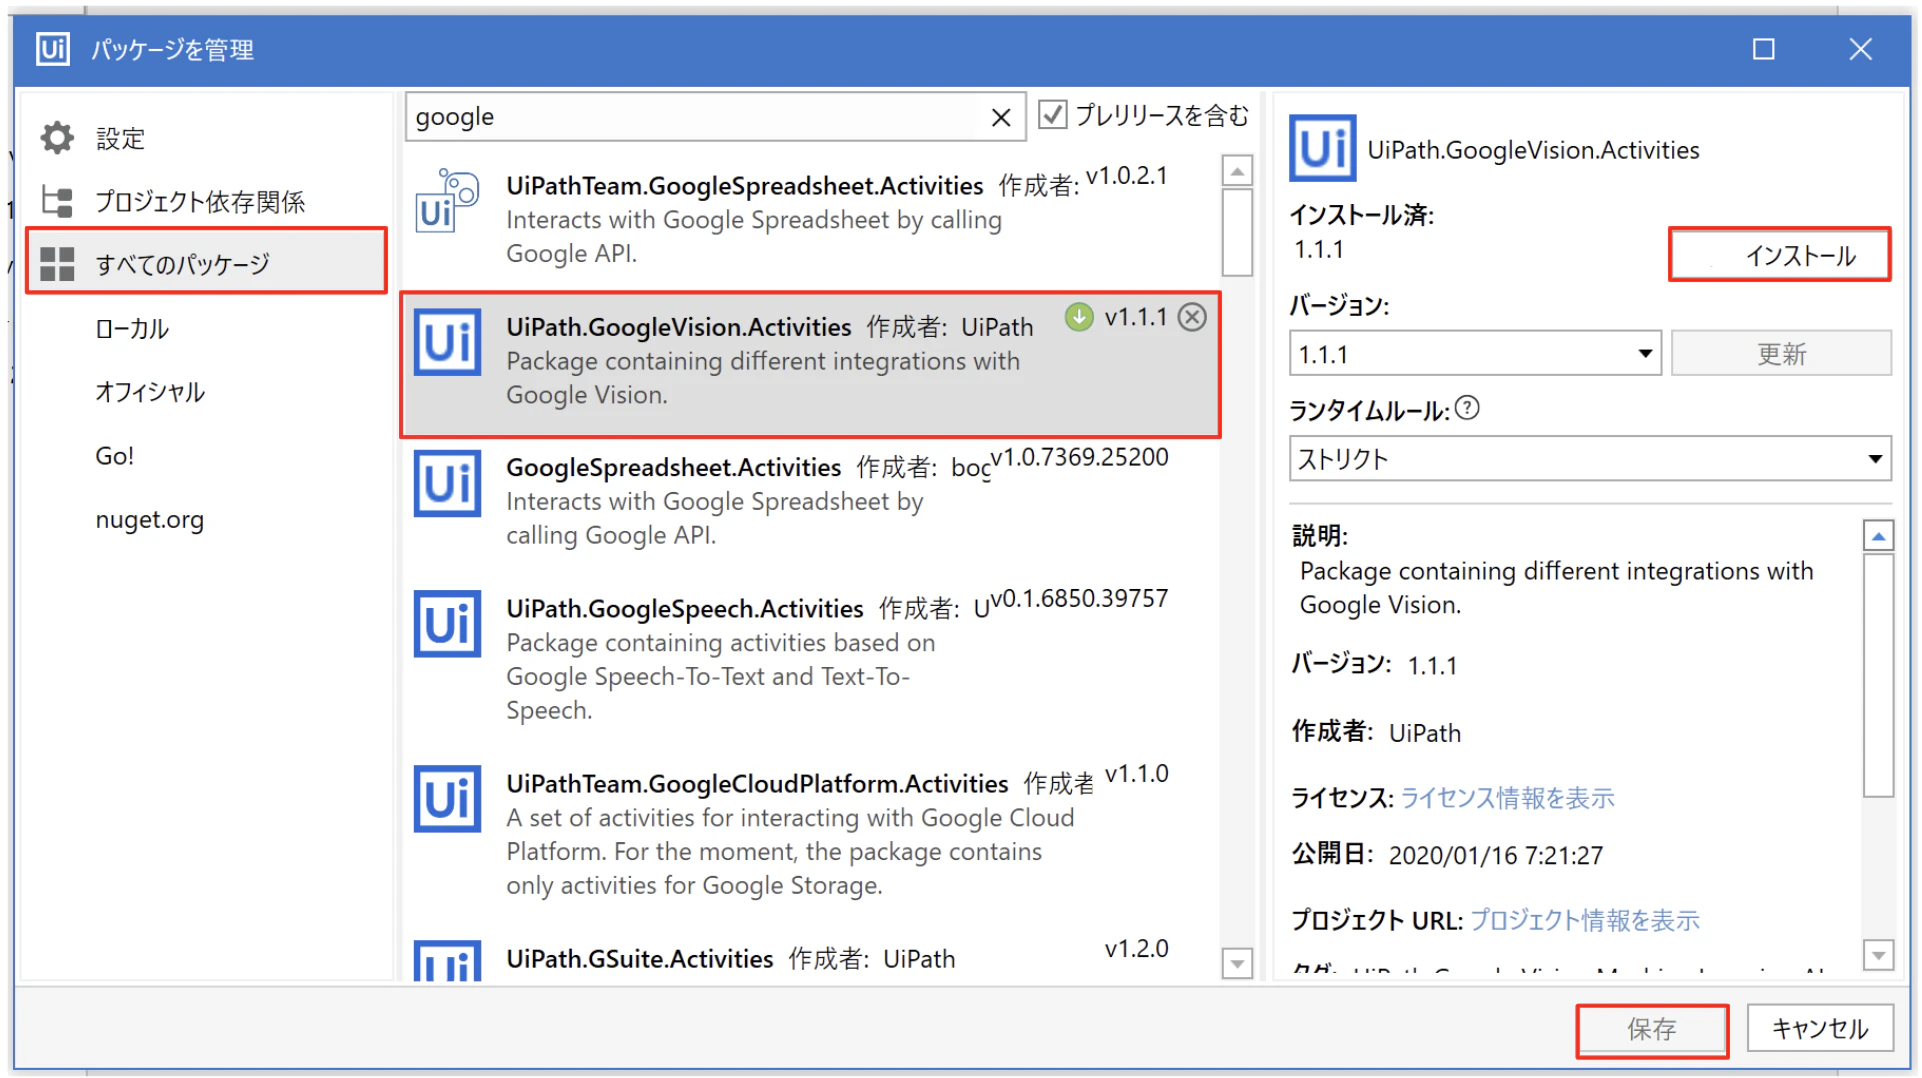The width and height of the screenshot is (1922, 1078).
Task: Click the package list scrollbar down arrow
Action: coord(1237,964)
